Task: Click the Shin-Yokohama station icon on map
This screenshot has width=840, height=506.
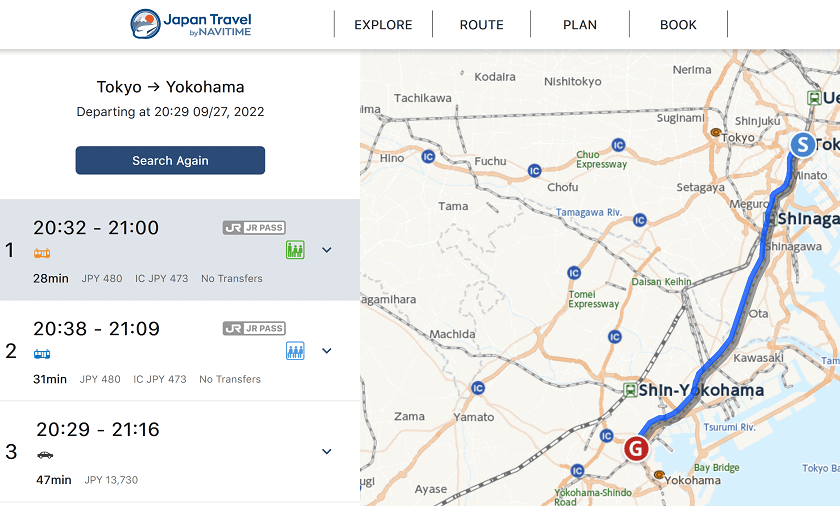Action: click(631, 390)
